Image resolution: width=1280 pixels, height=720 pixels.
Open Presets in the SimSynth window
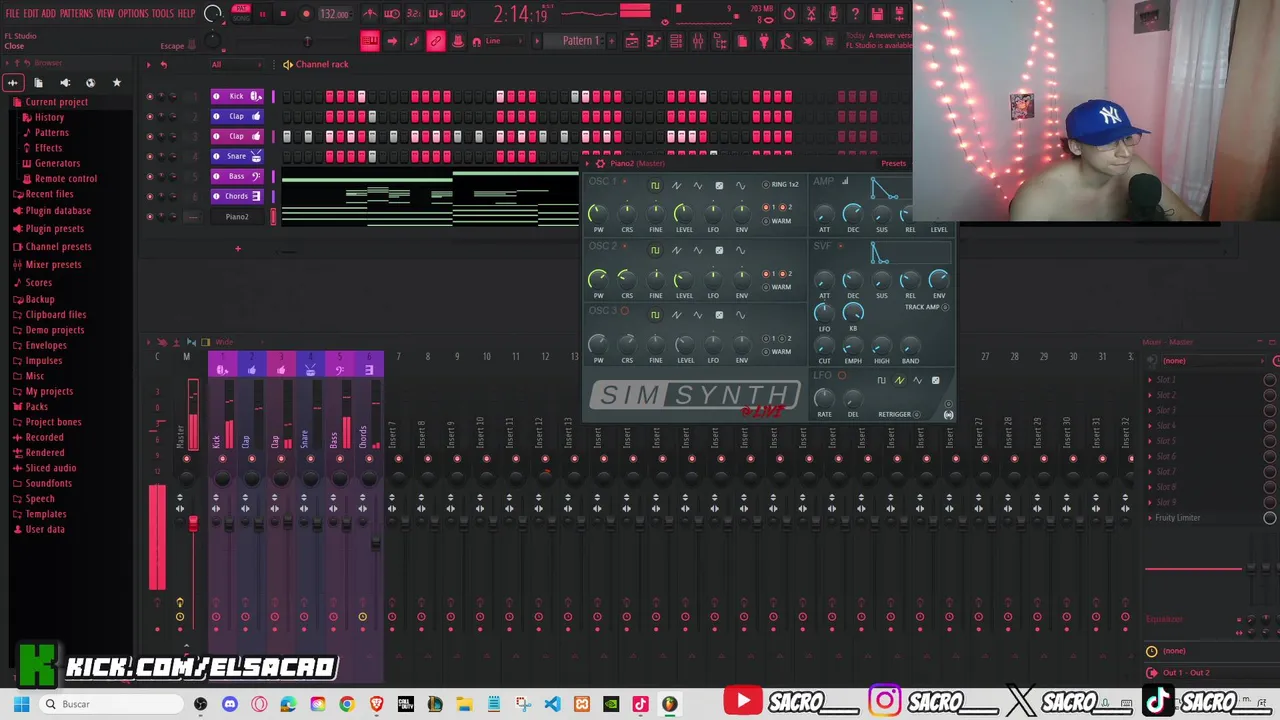point(893,163)
